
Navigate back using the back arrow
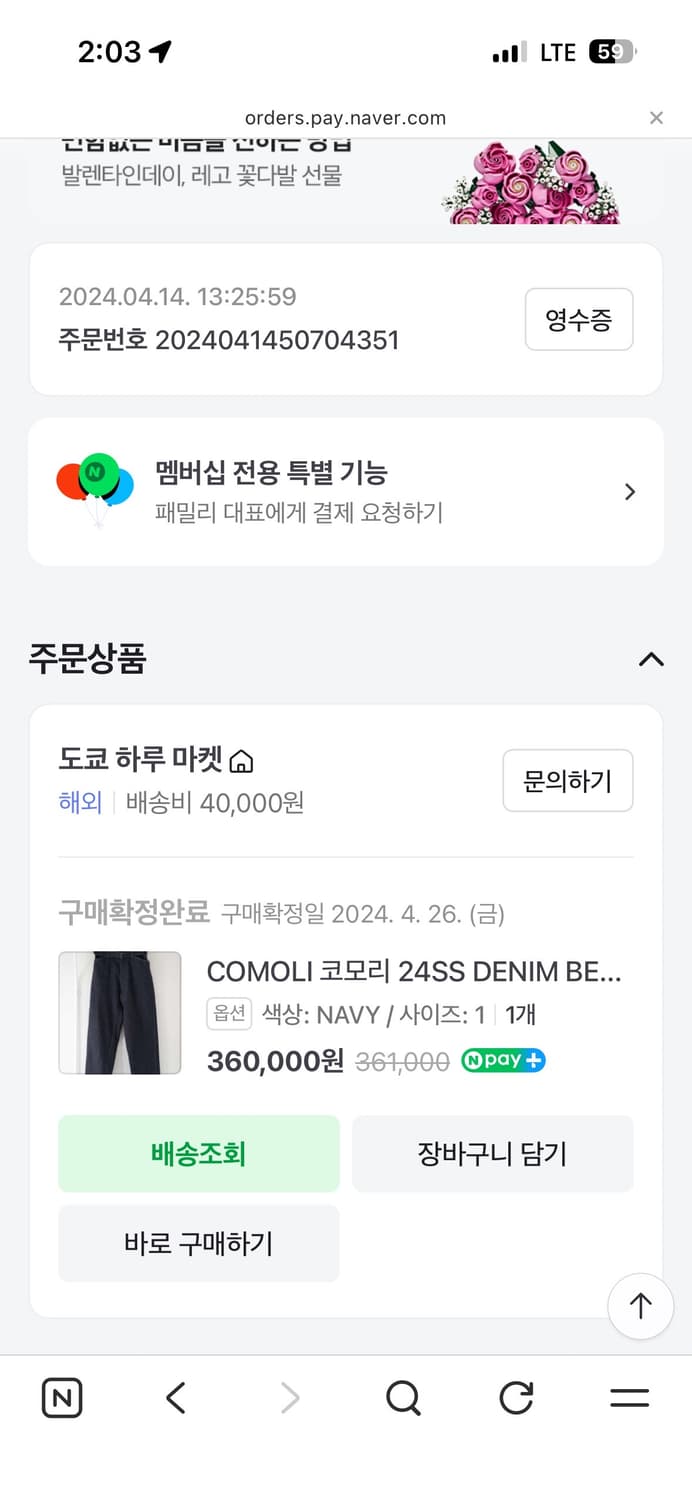coord(175,1398)
